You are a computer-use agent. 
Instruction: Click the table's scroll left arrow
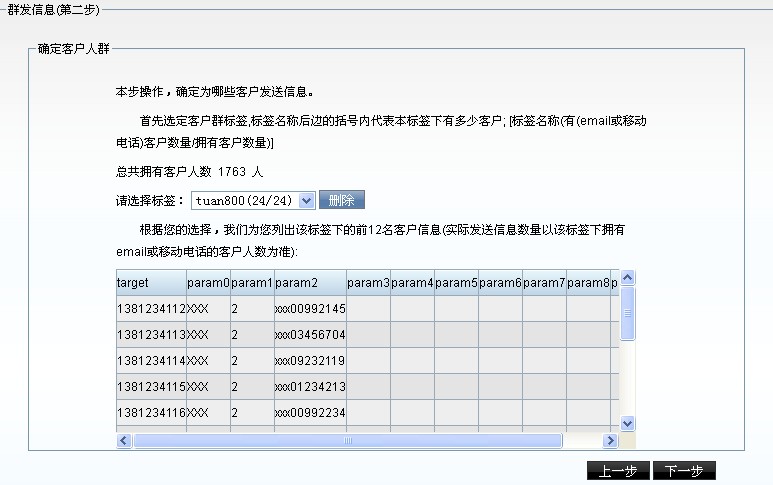click(124, 440)
